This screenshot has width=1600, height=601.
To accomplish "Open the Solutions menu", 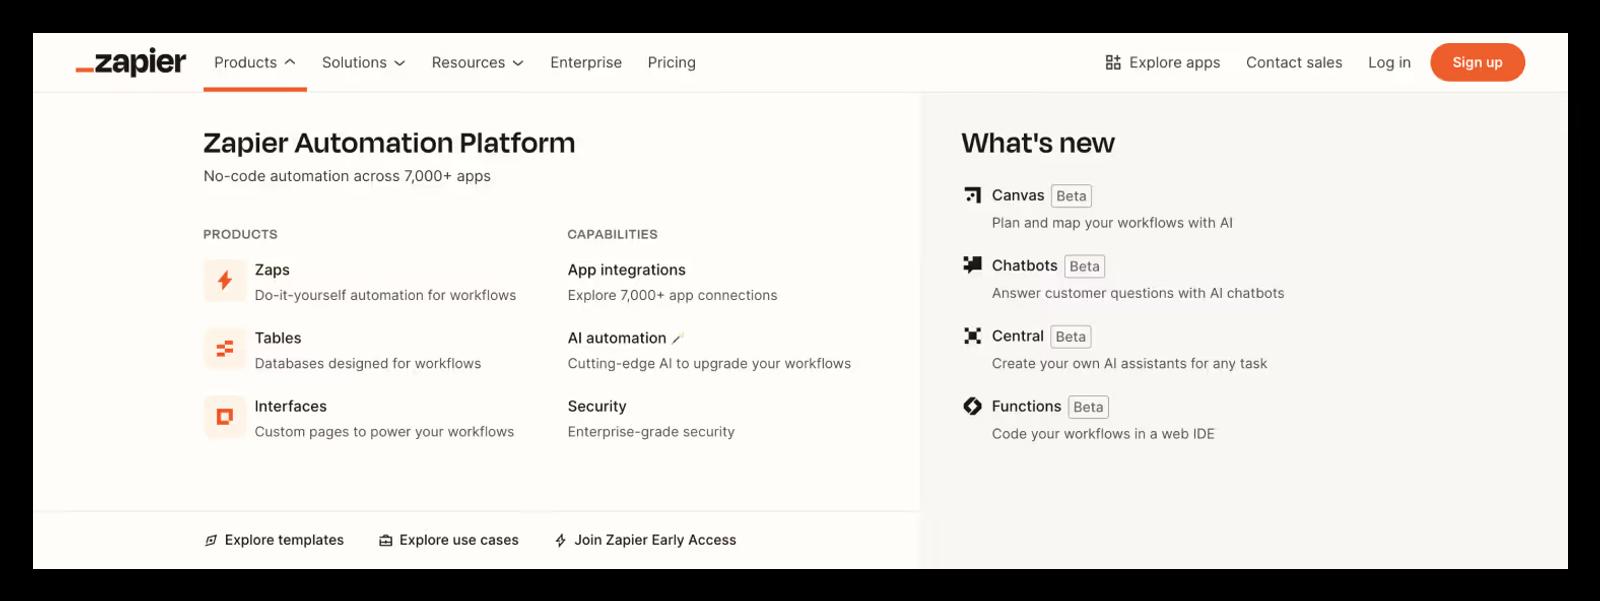I will [364, 62].
